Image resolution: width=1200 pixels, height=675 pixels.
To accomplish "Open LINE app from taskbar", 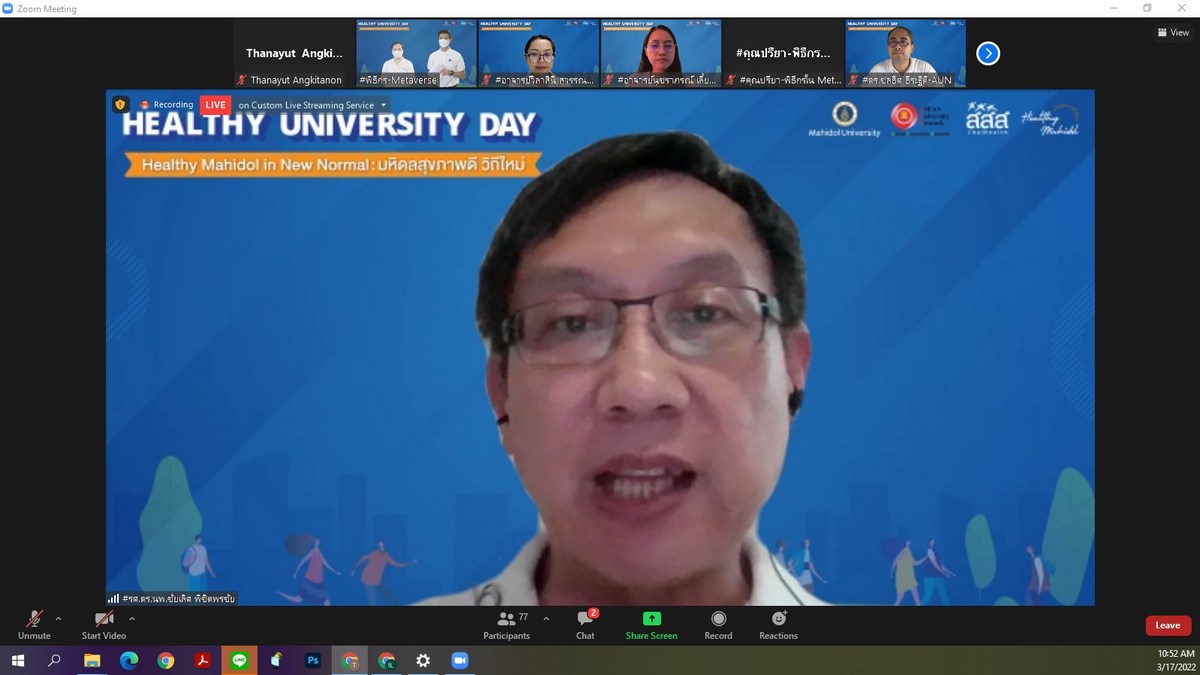I will (239, 660).
